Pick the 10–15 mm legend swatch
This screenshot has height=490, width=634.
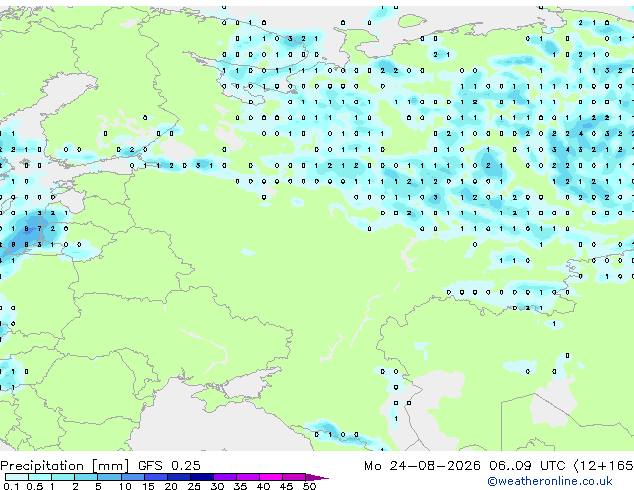click(132, 477)
